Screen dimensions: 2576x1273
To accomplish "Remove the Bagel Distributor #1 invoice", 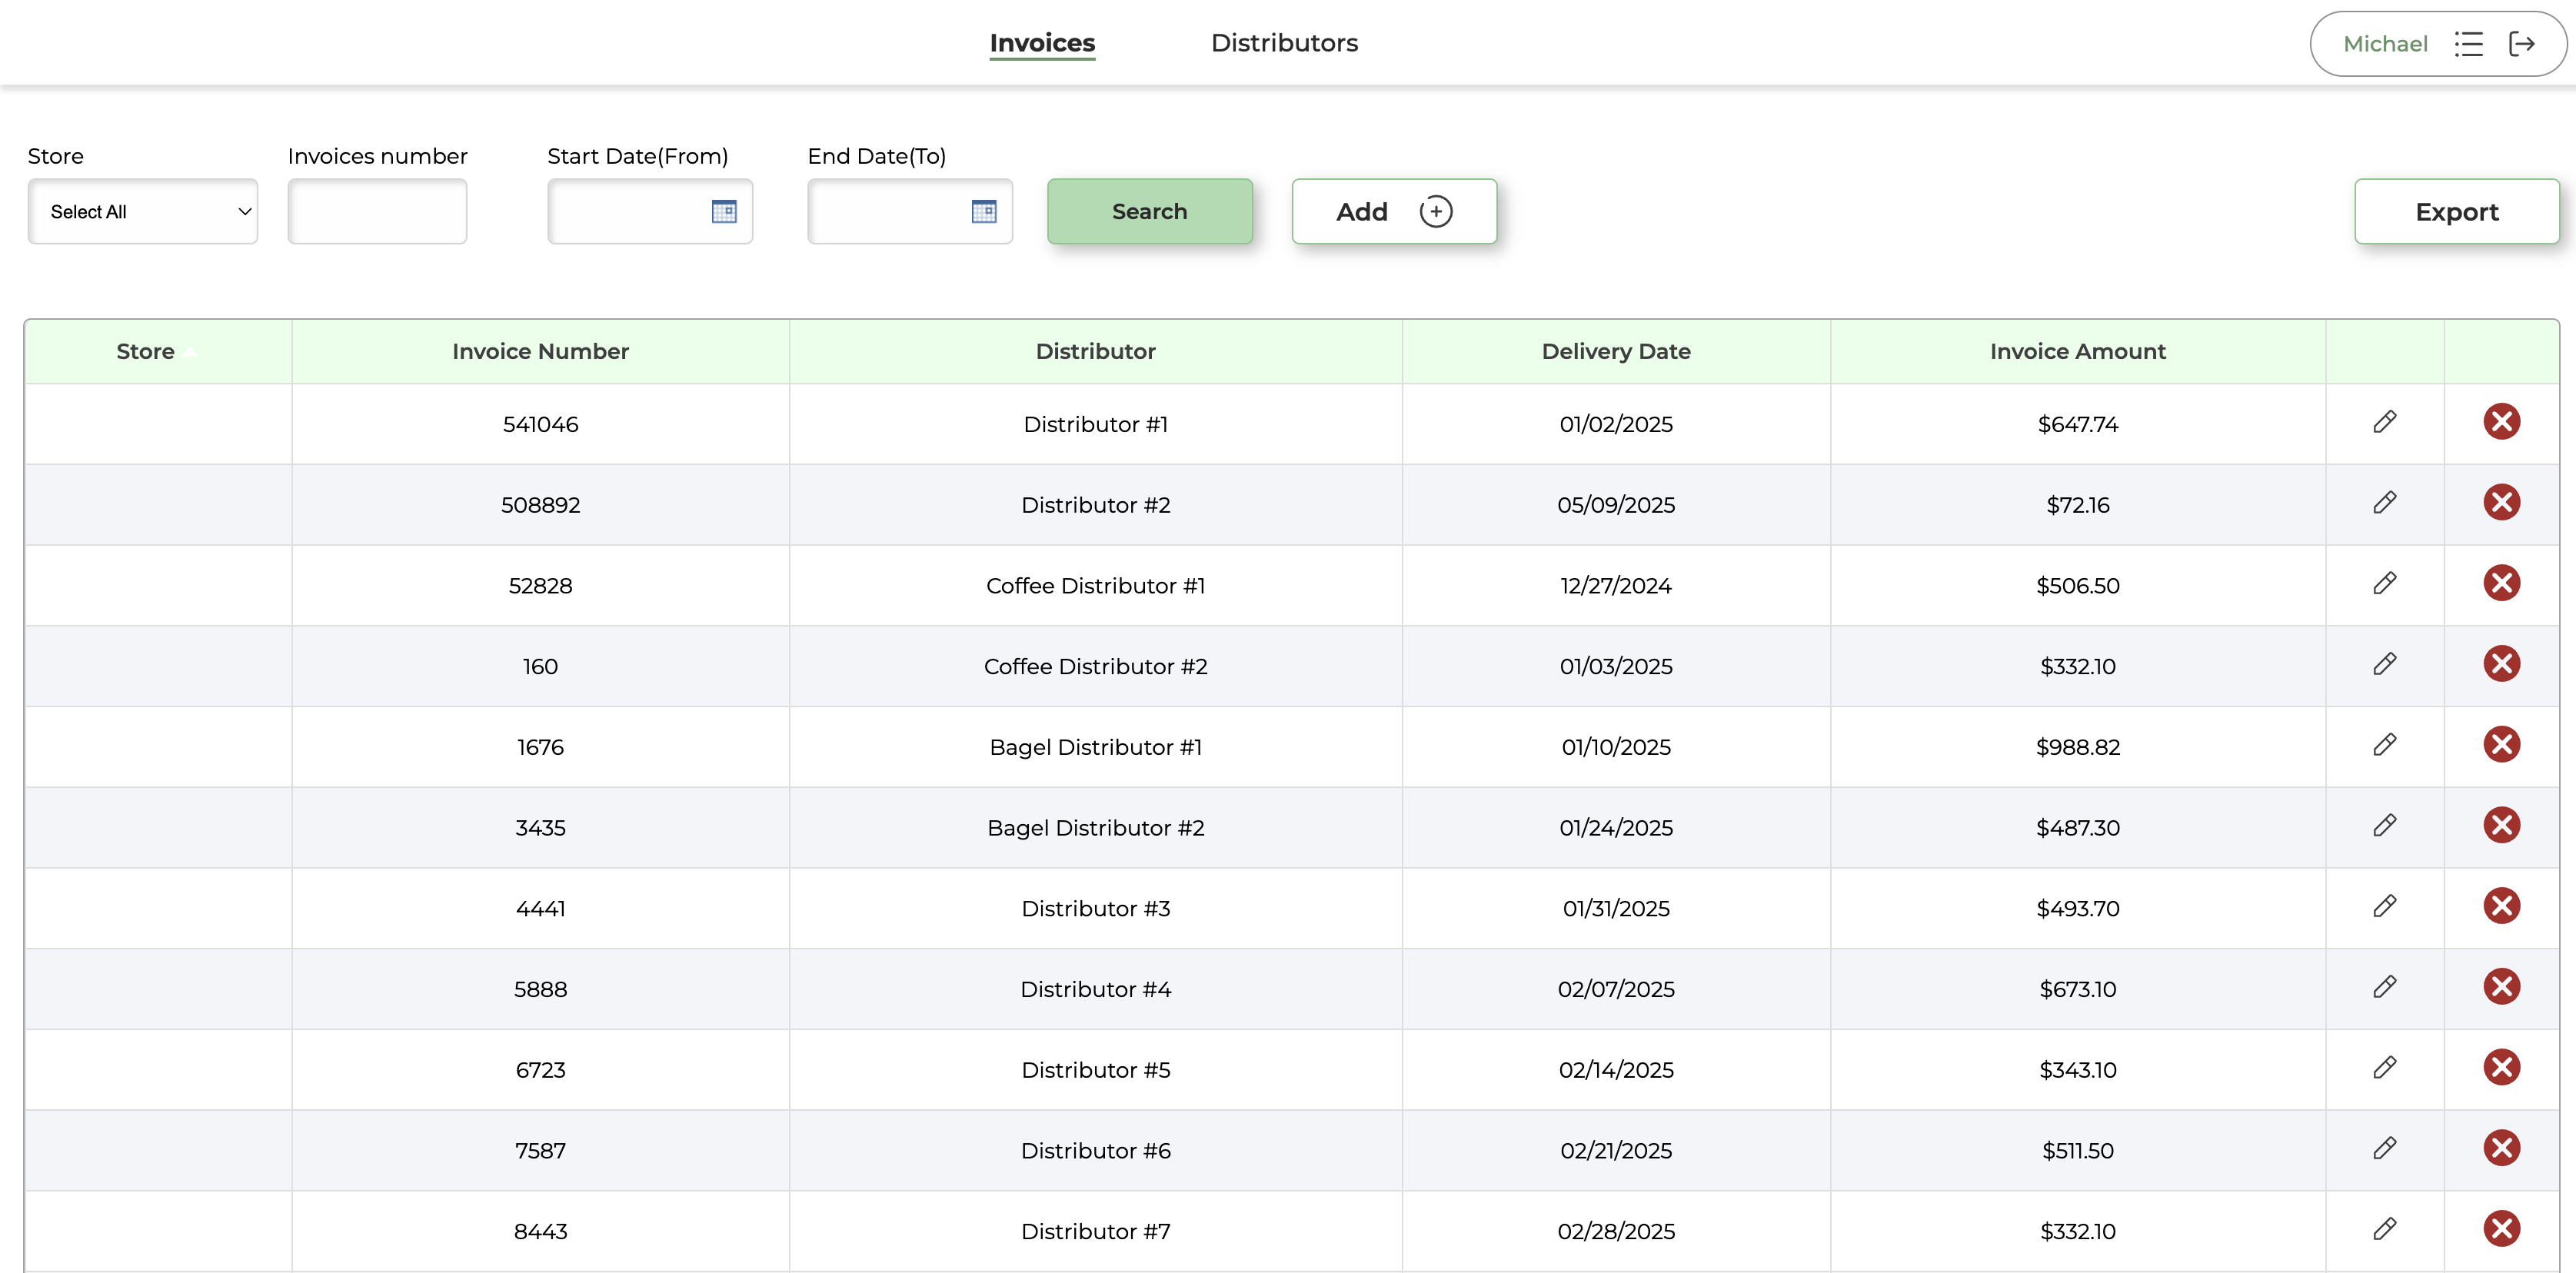I will 2501,745.
